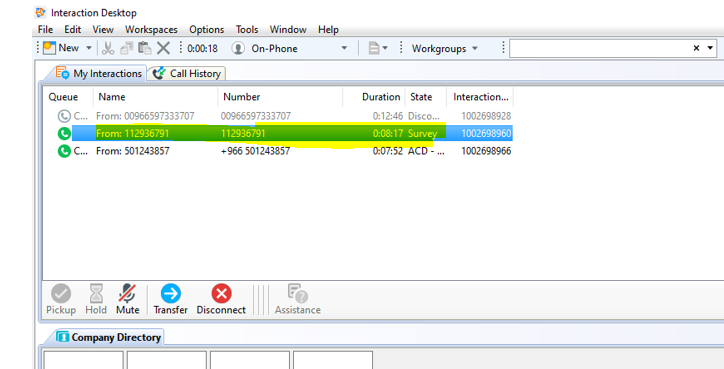The image size is (724, 369).
Task: Click the Cut scissors toolbar icon
Action: 108,48
